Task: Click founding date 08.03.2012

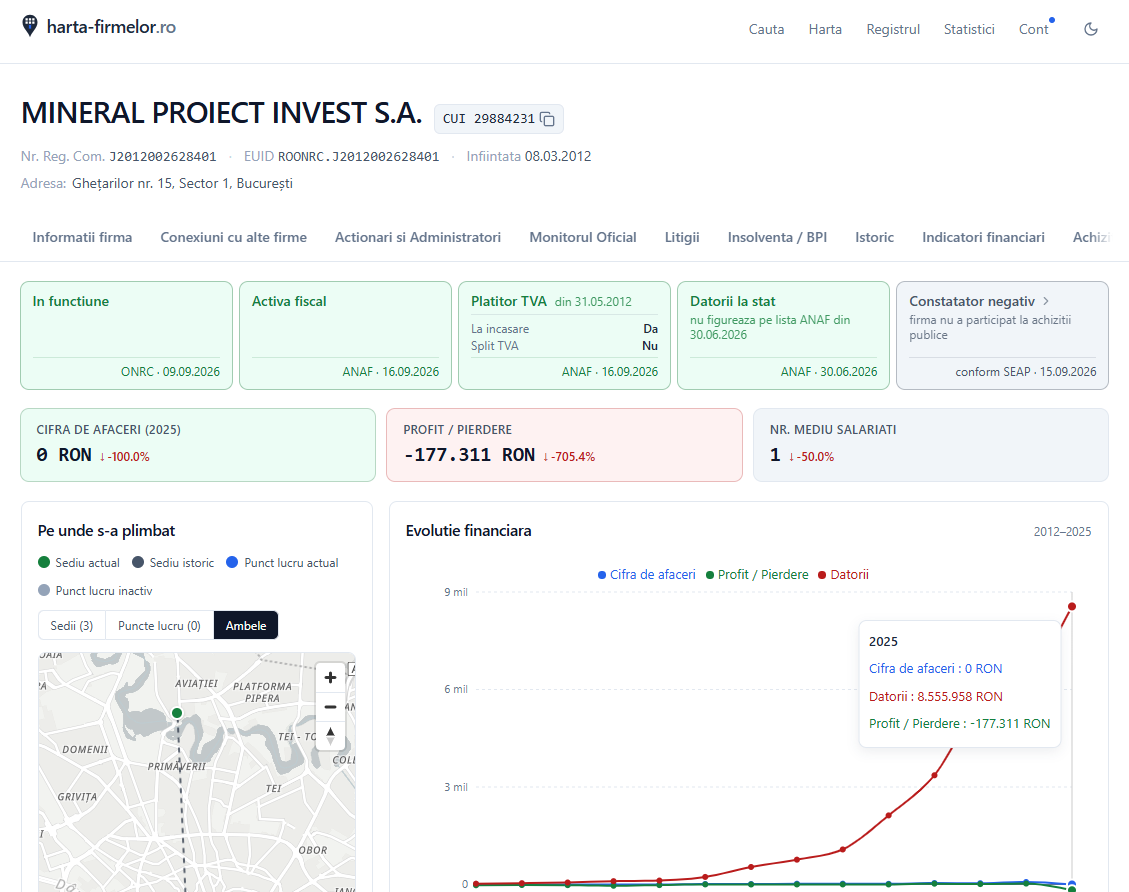Action: tap(558, 156)
